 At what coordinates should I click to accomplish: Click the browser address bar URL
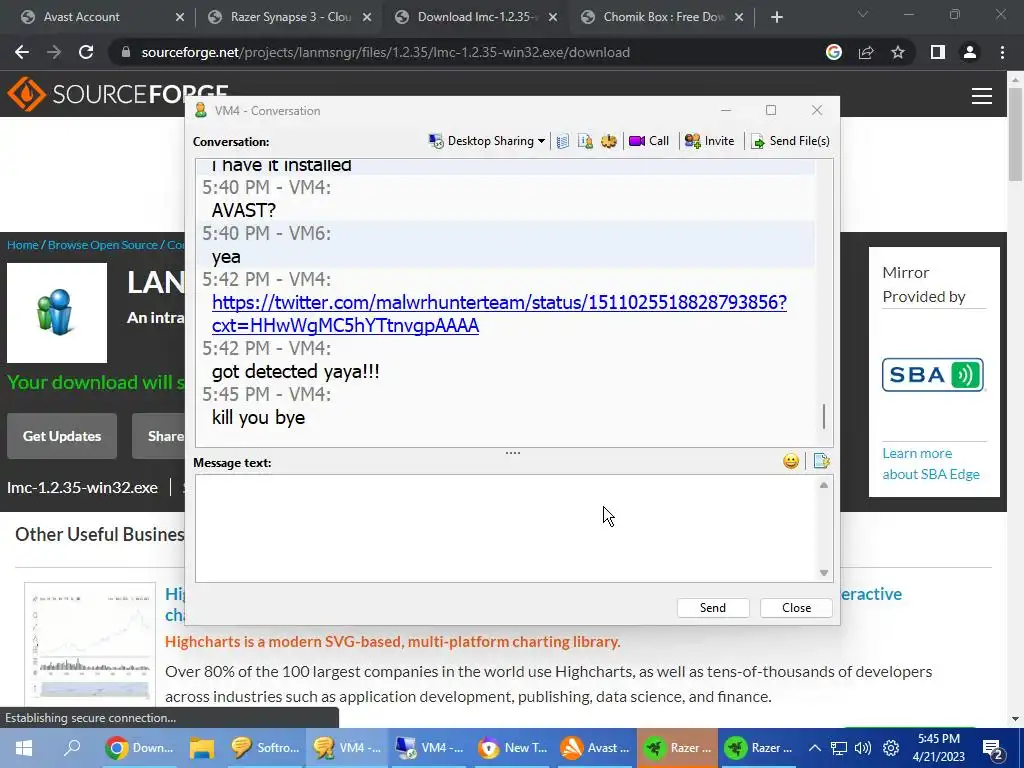(385, 52)
